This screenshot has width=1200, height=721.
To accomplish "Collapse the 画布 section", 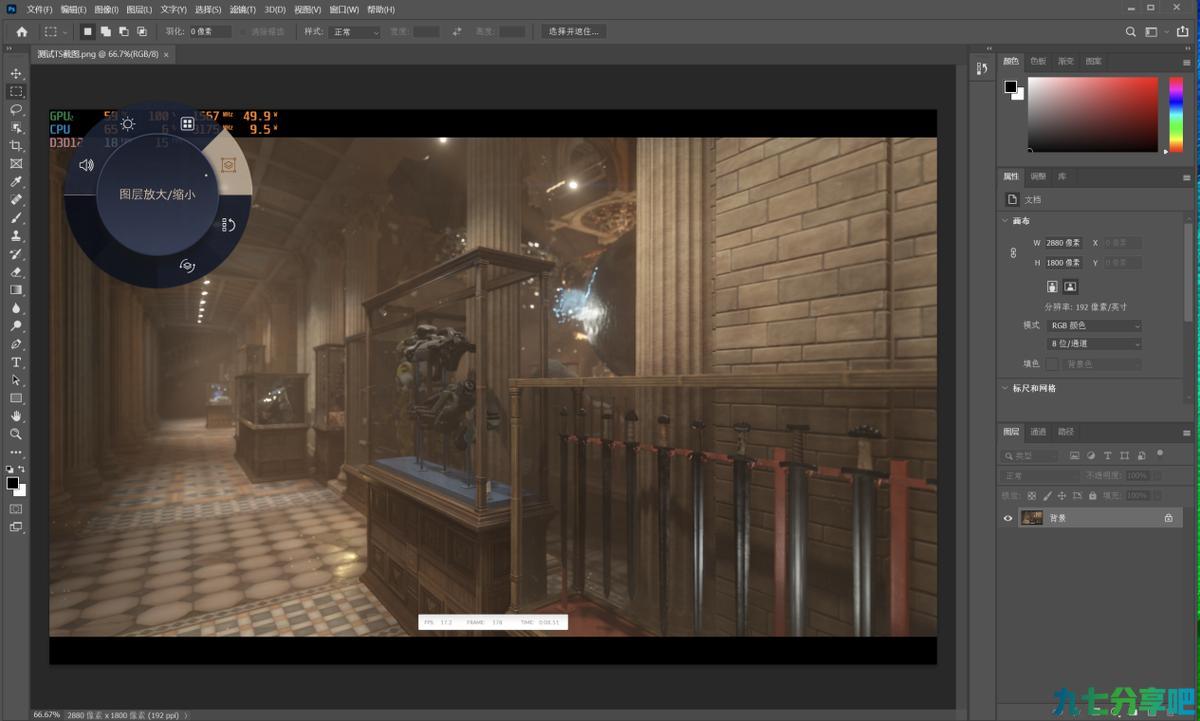I will (x=1005, y=221).
